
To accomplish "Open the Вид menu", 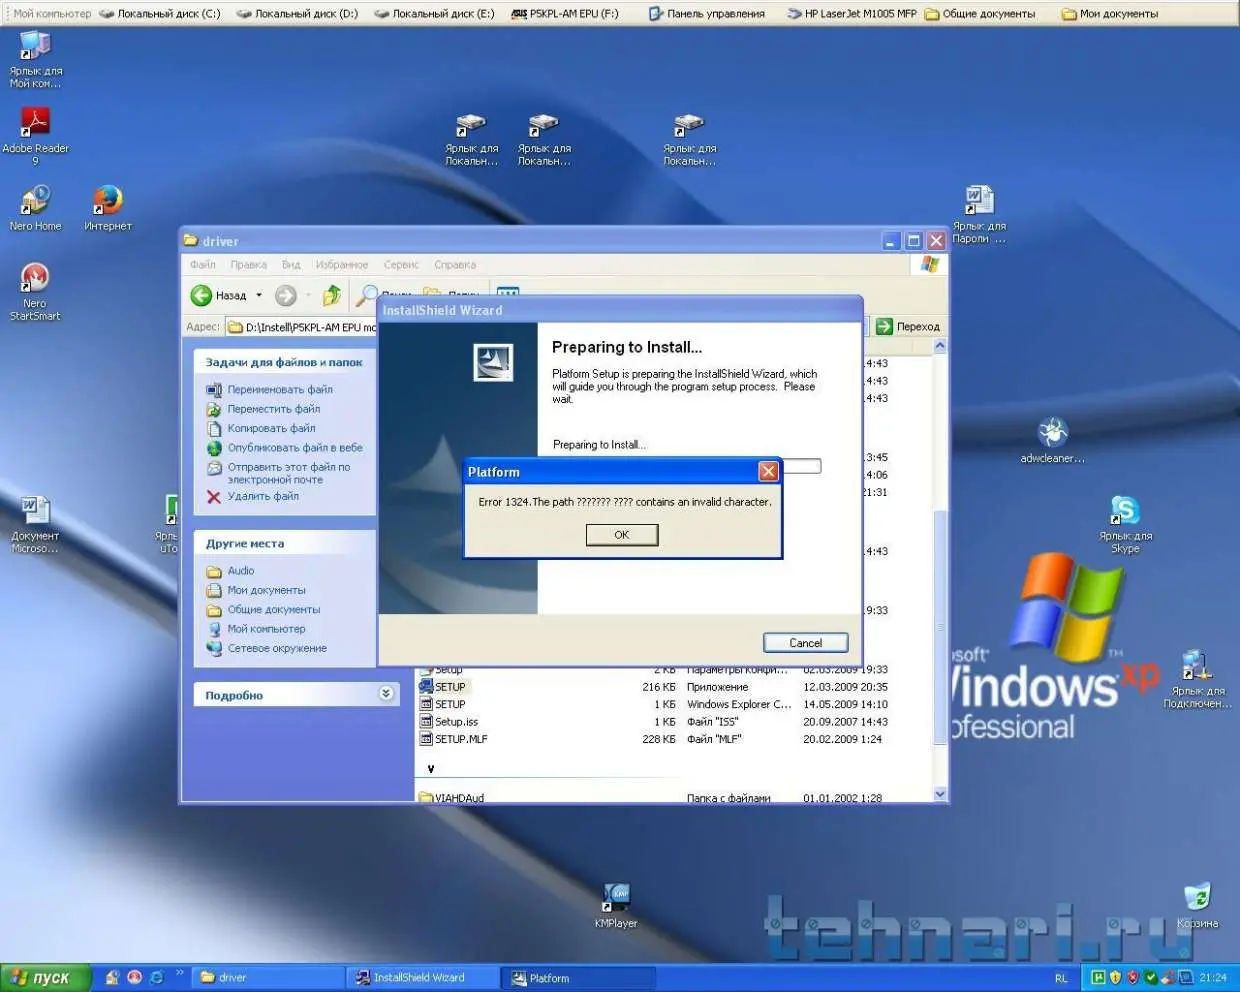I will point(291,265).
